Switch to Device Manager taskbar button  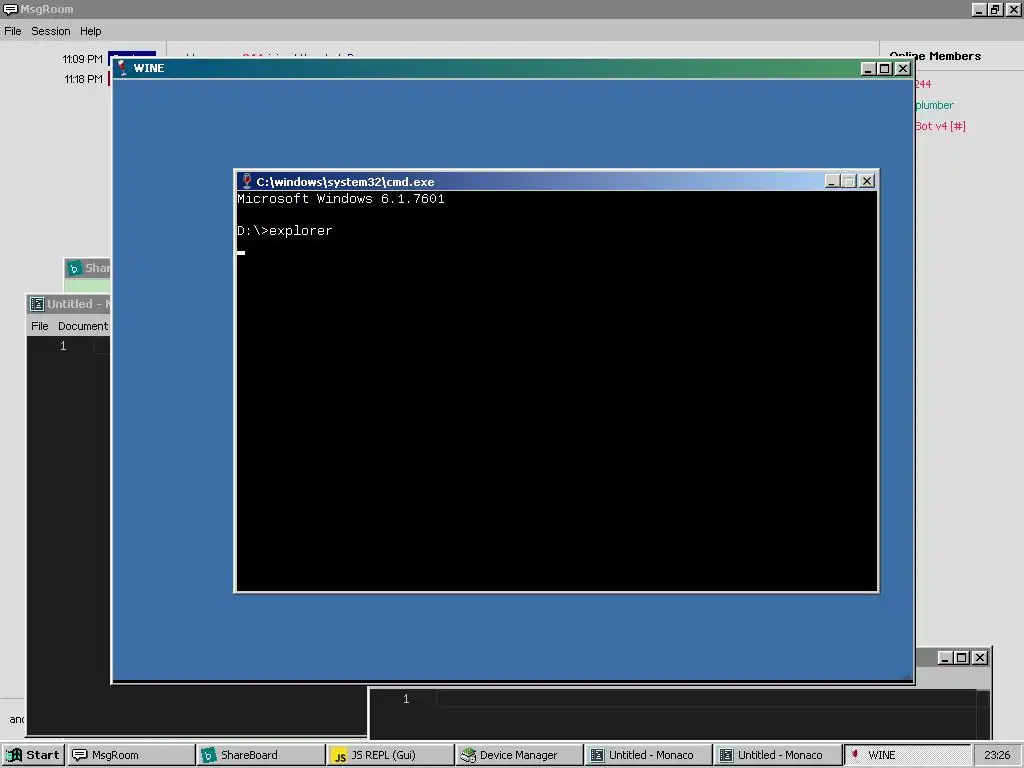click(519, 755)
